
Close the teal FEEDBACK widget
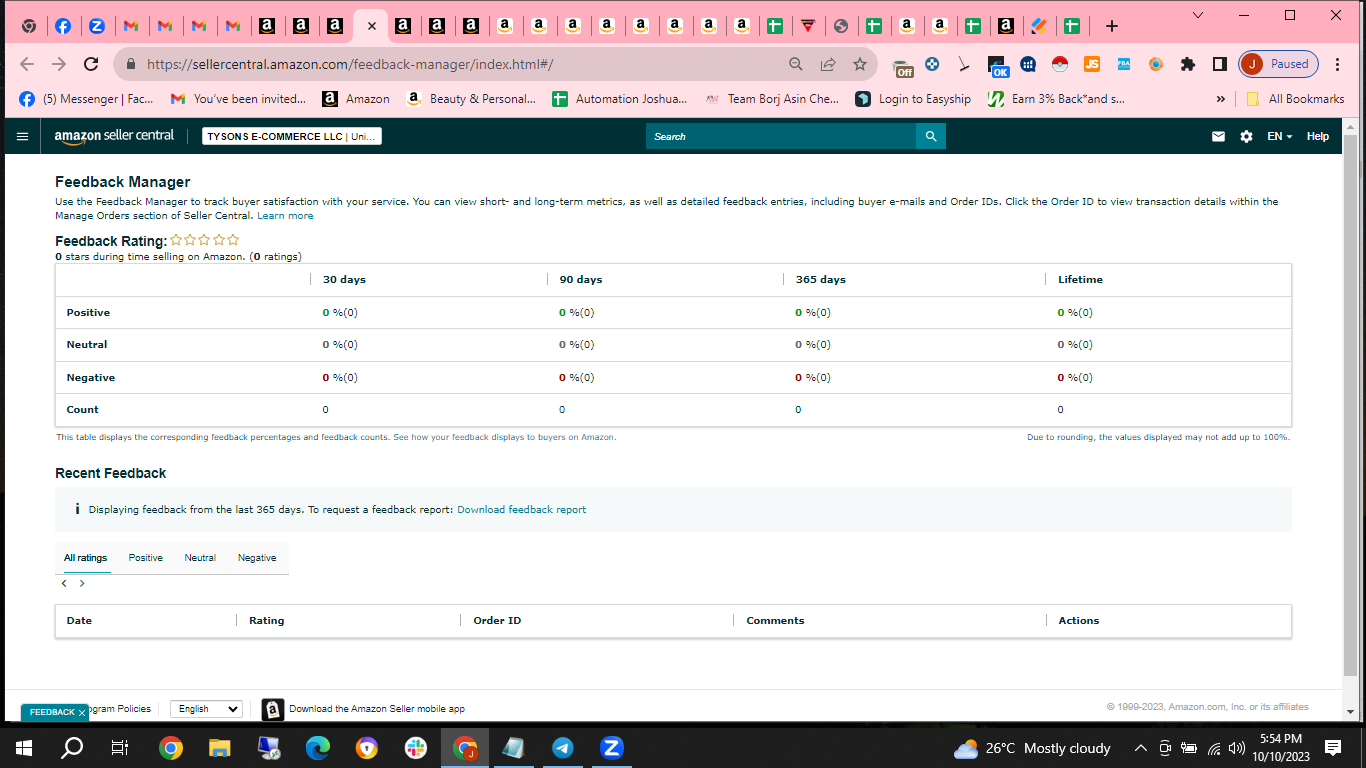click(82, 712)
